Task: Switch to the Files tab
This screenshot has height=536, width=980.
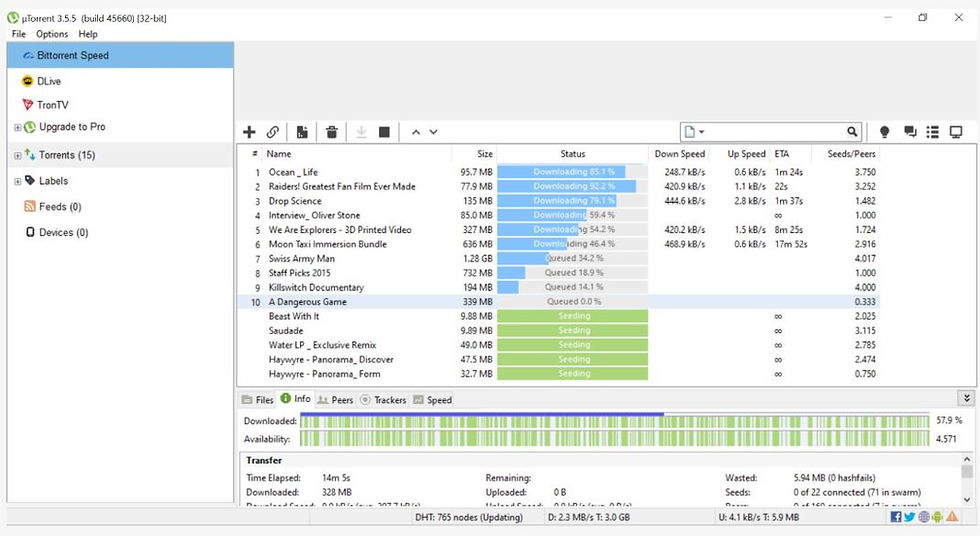Action: pyautogui.click(x=258, y=400)
